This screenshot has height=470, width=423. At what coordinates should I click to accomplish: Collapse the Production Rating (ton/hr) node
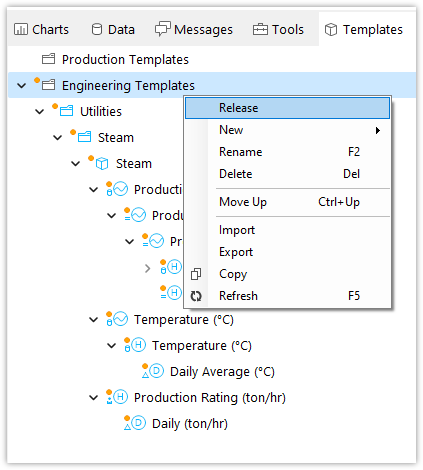(94, 398)
